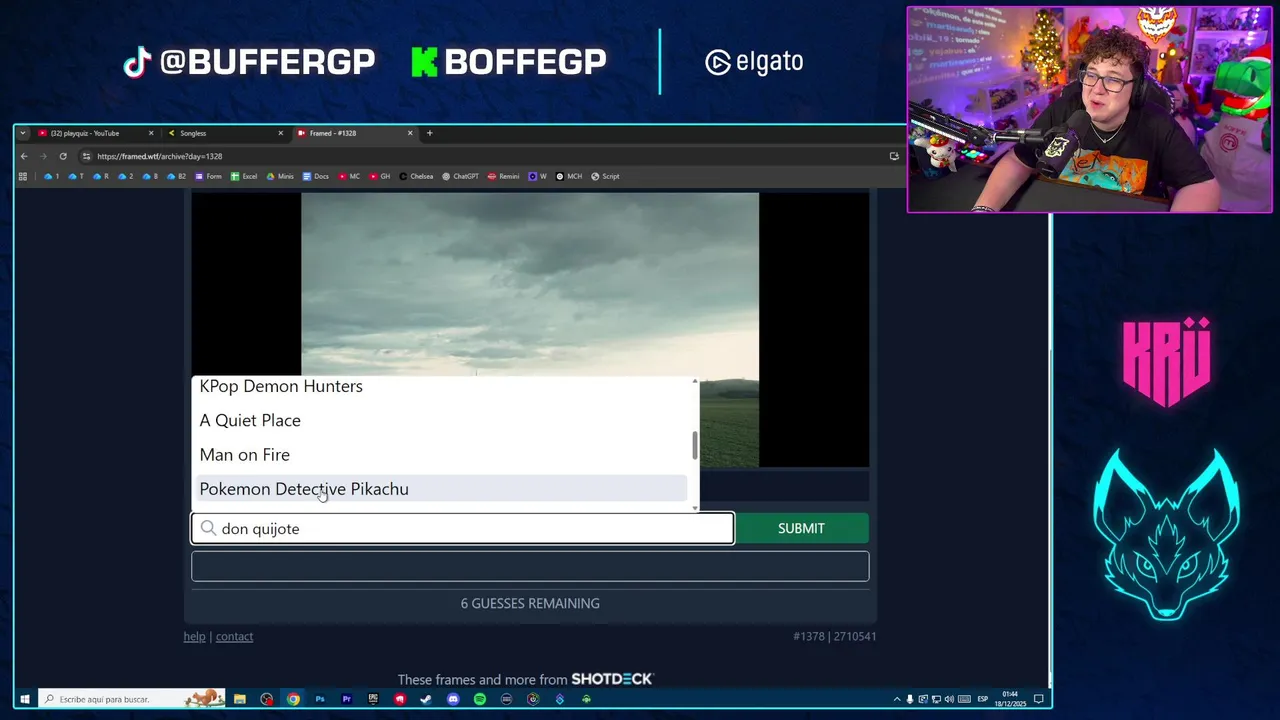Open Epic Games launcher from taskbar
Viewport: 1280px width, 720px height.
tap(373, 699)
